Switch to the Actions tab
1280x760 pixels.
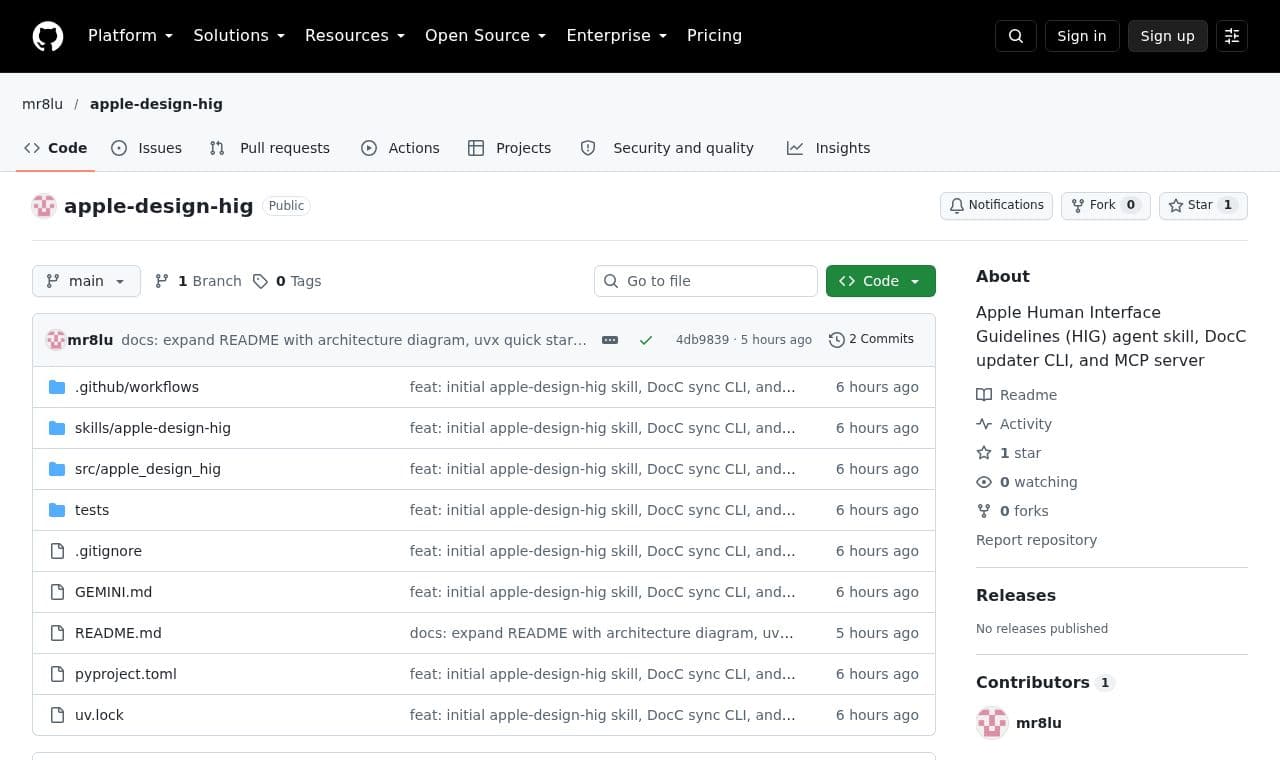(x=400, y=148)
